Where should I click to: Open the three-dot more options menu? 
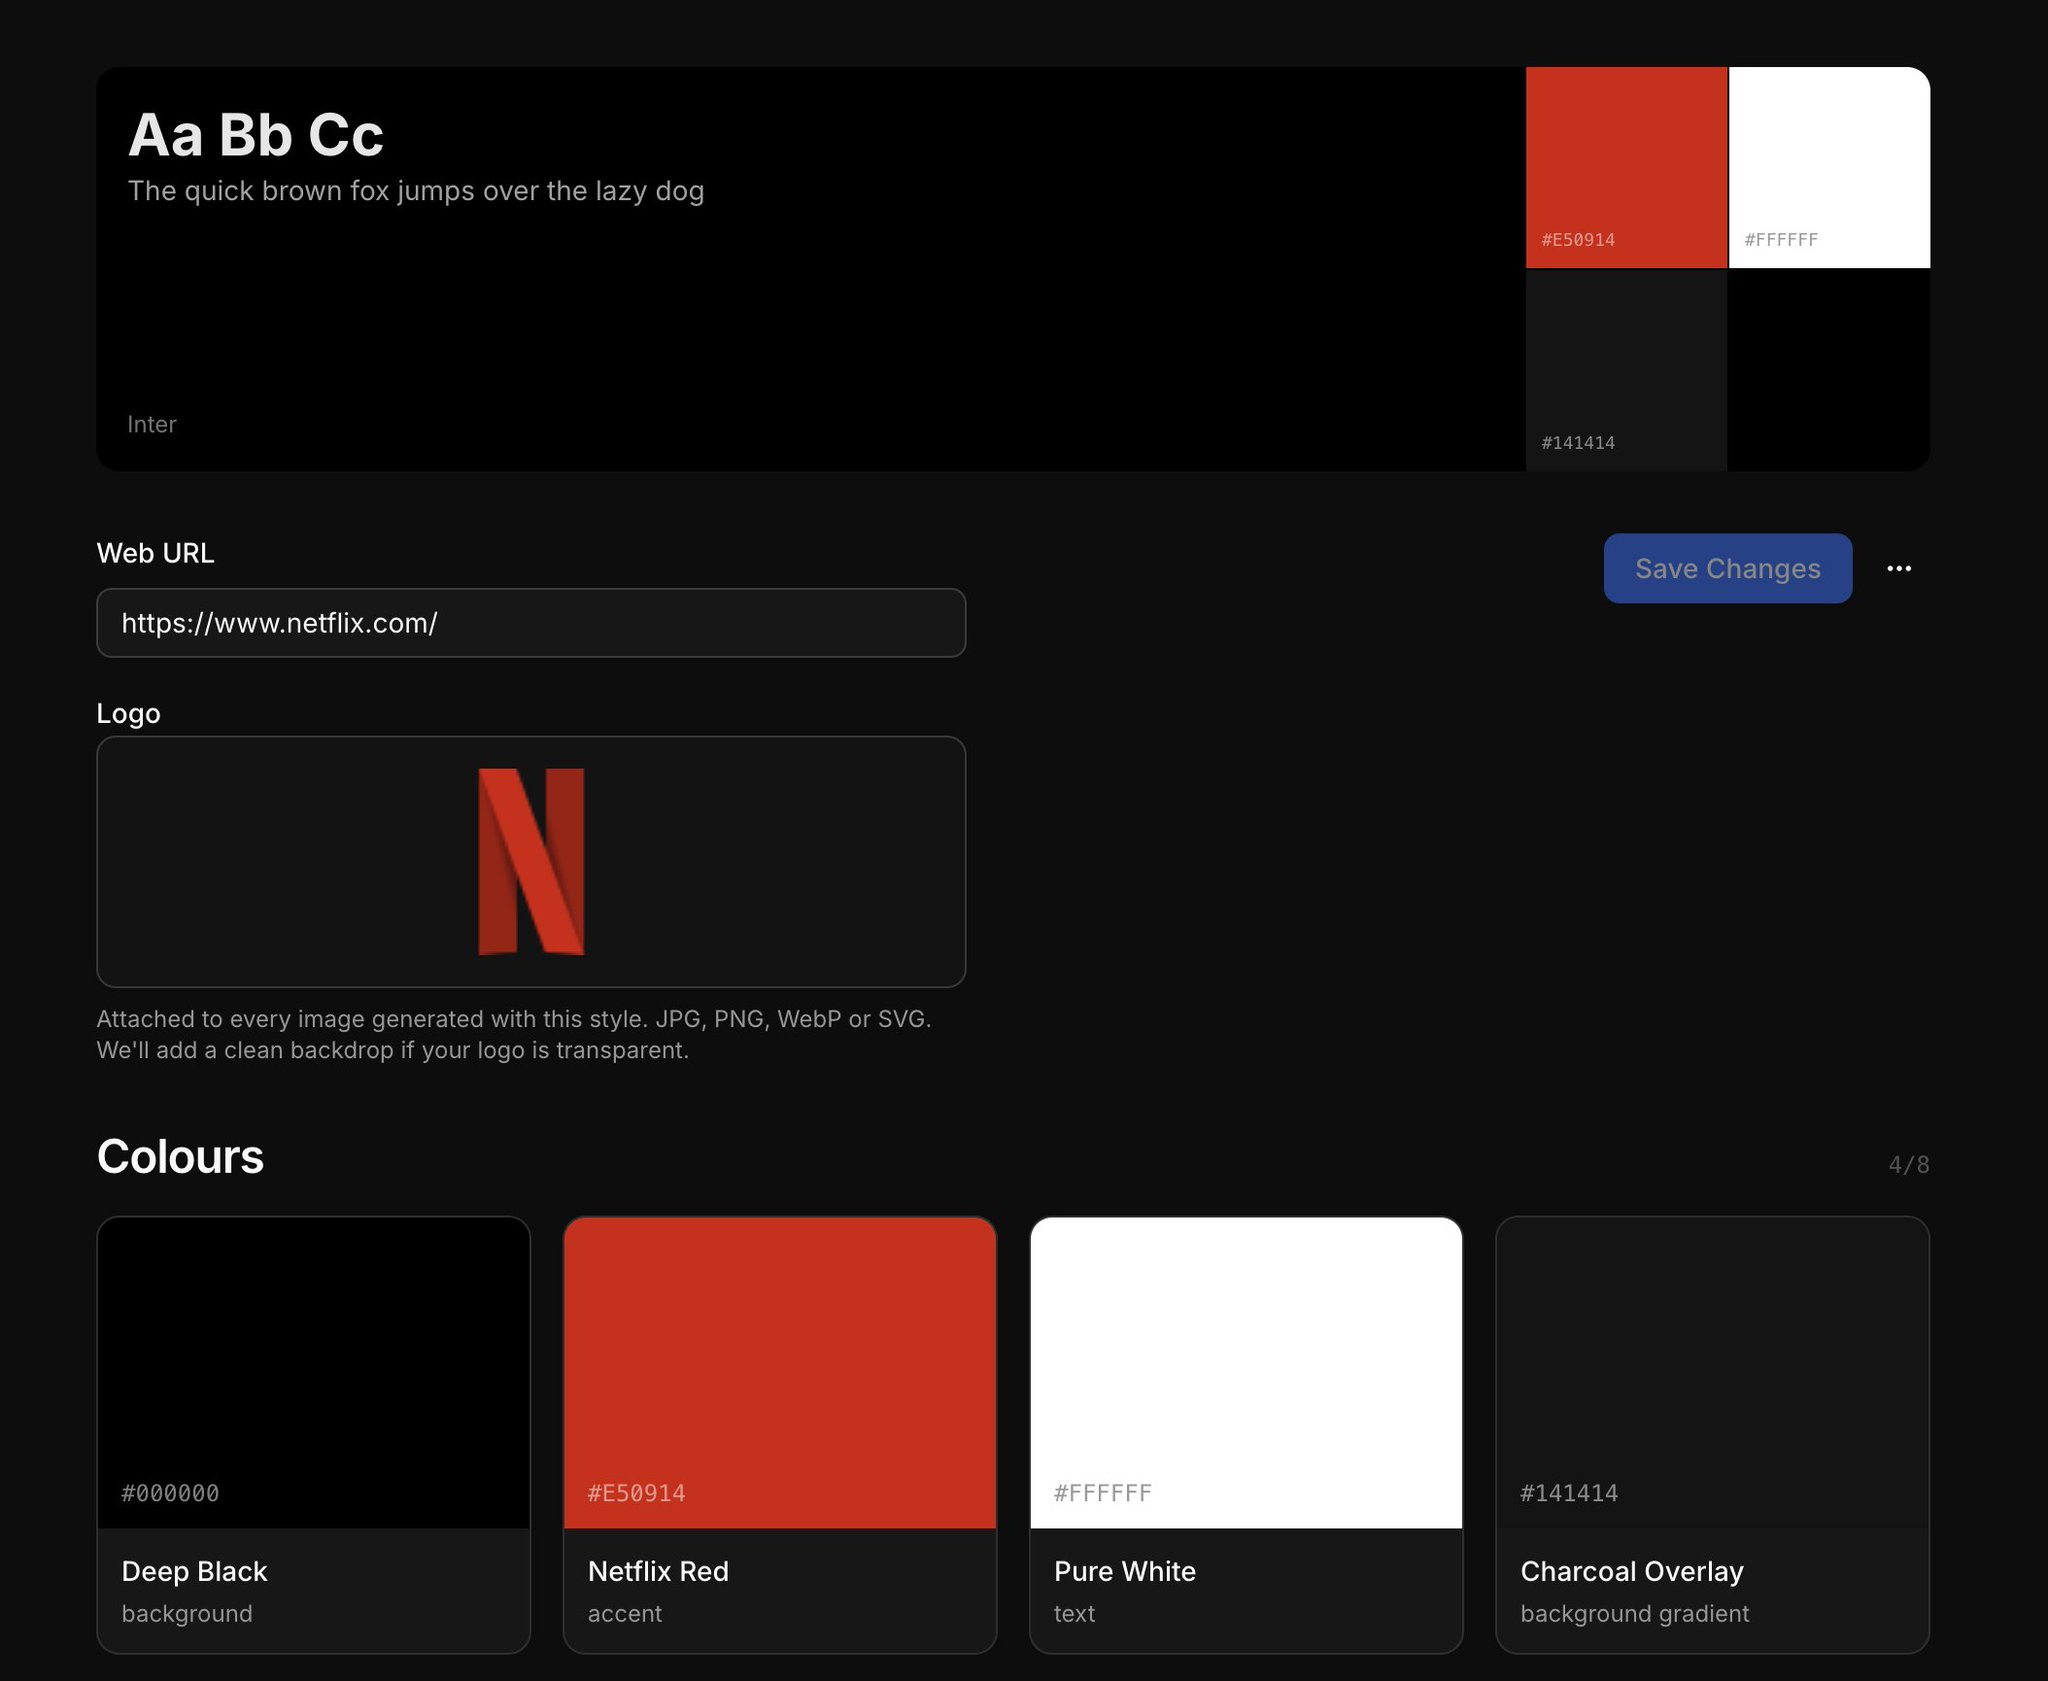(1899, 568)
